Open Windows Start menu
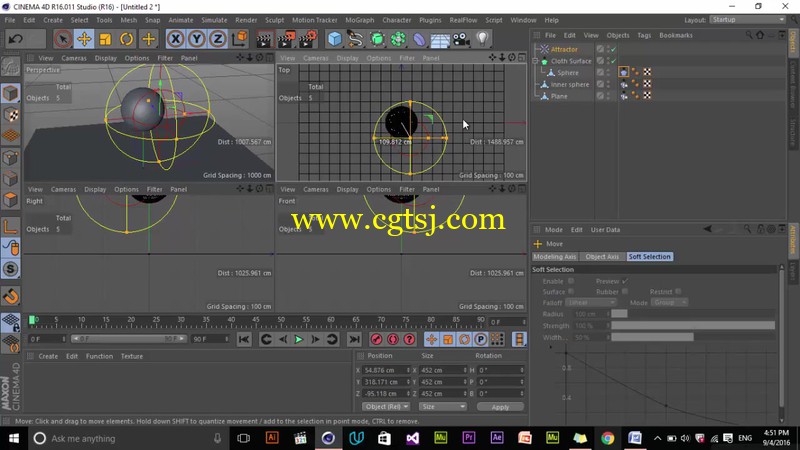The height and width of the screenshot is (450, 800). click(x=14, y=438)
